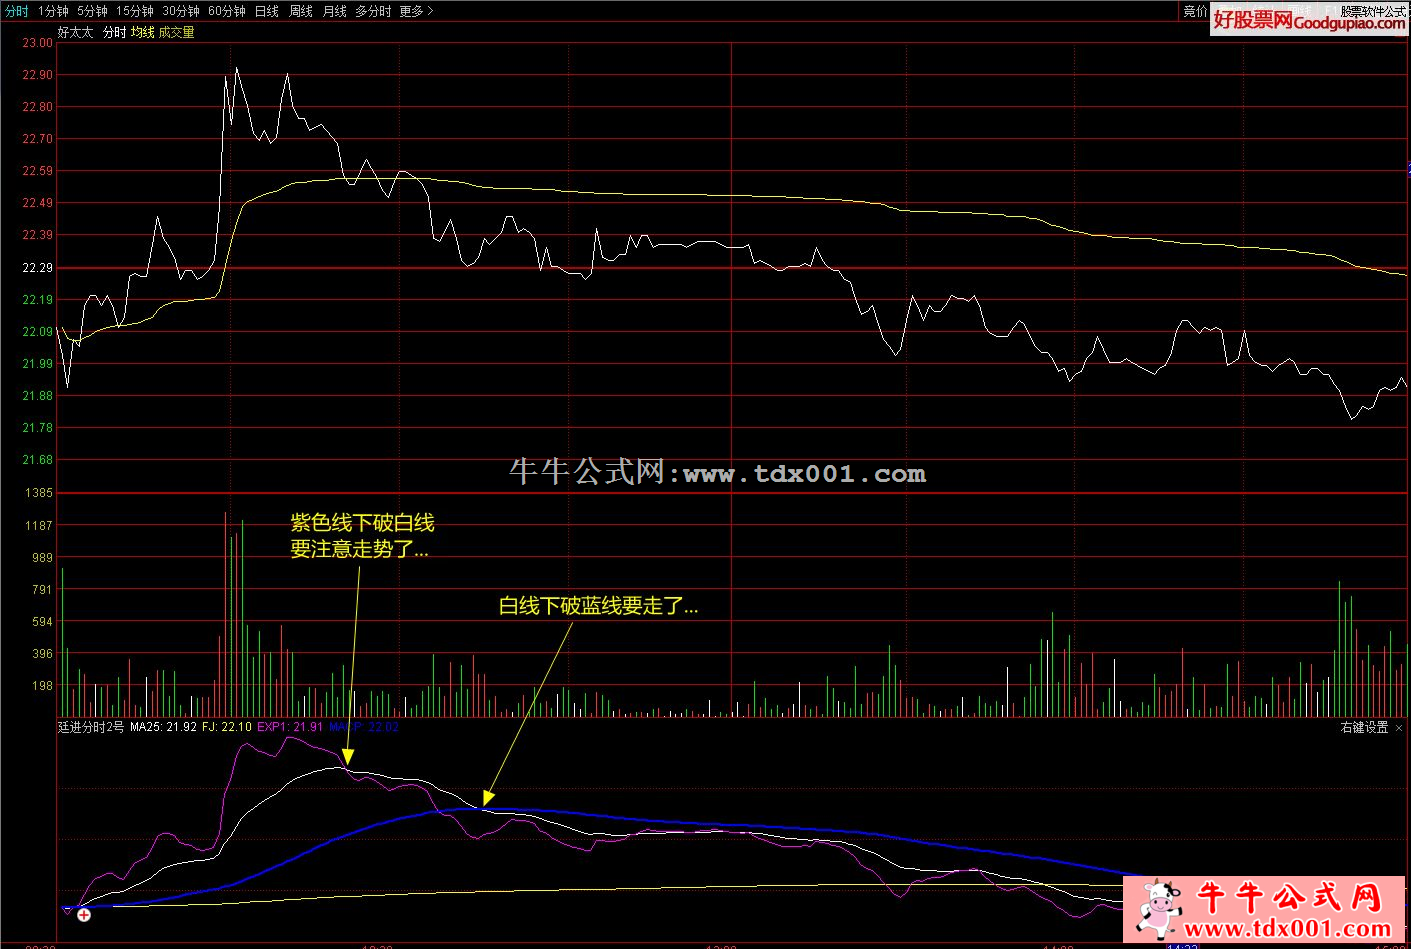Click the highlighted 14:22 time marker

coord(1182,945)
